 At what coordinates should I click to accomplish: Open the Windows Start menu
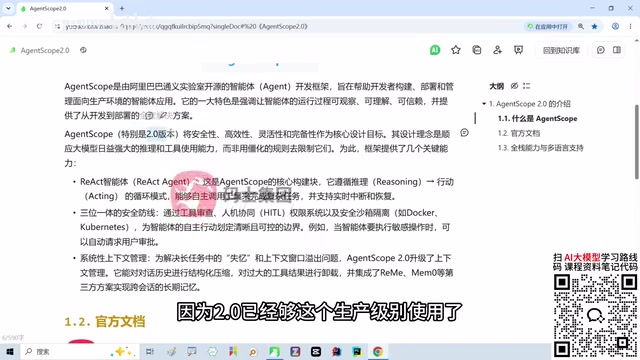(10, 351)
